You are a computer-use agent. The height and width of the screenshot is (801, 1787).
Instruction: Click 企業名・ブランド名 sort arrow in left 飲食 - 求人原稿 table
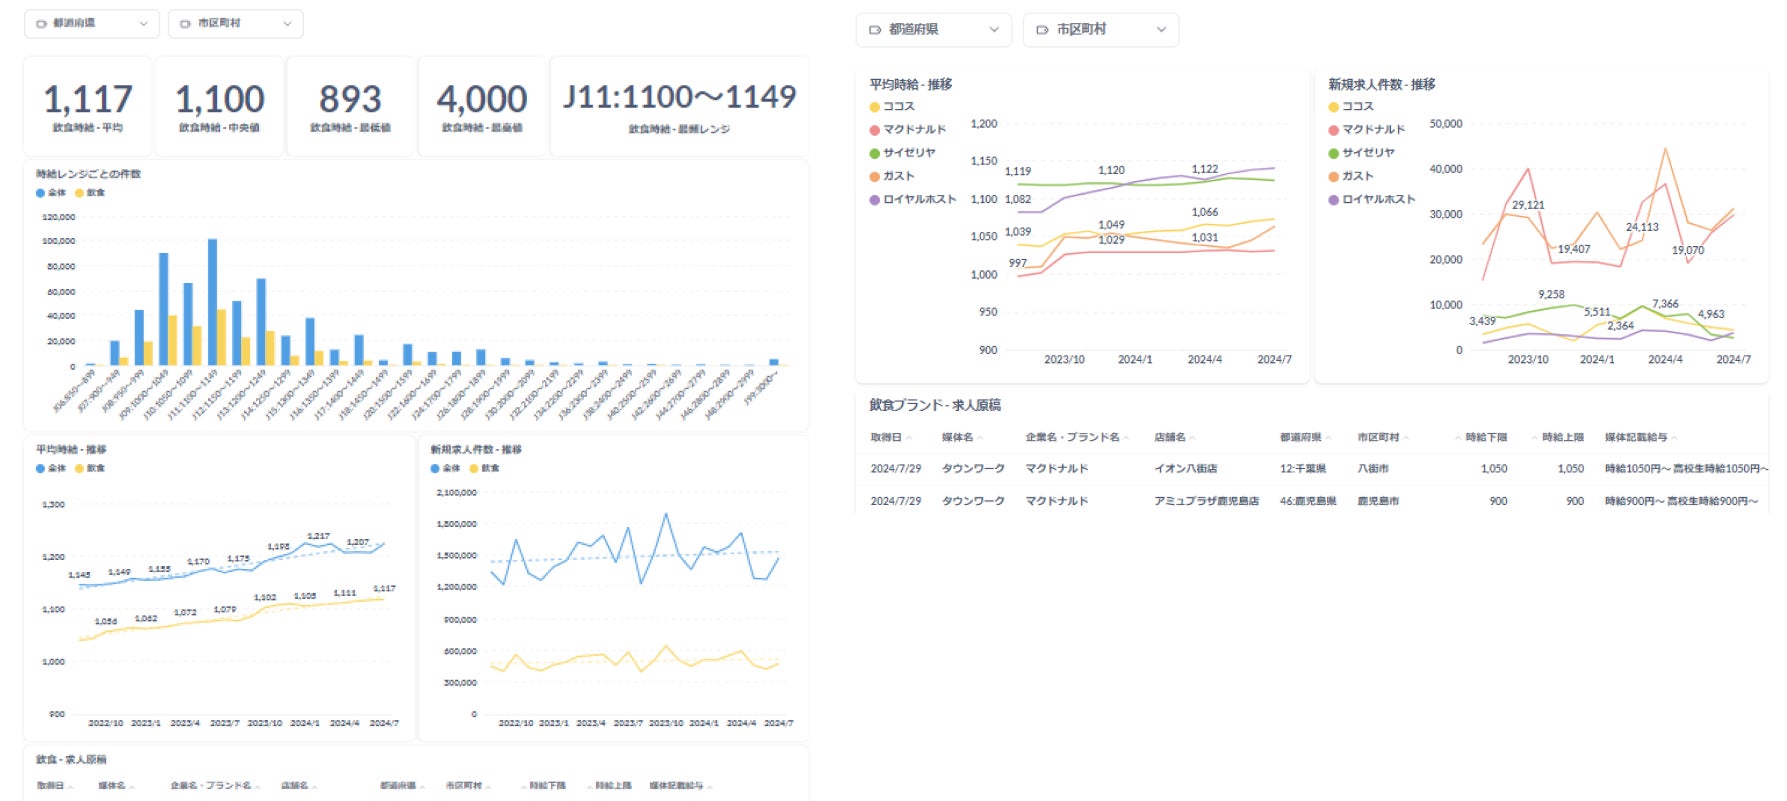pyautogui.click(x=258, y=787)
